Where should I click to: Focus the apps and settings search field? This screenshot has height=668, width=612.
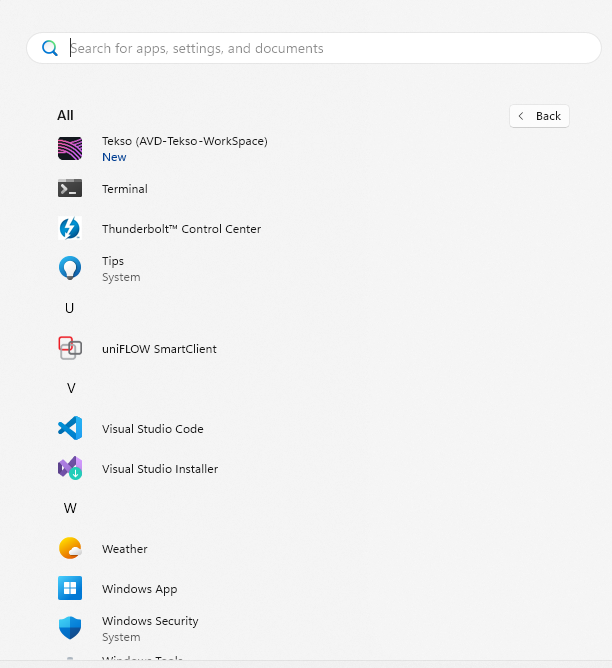(x=314, y=48)
